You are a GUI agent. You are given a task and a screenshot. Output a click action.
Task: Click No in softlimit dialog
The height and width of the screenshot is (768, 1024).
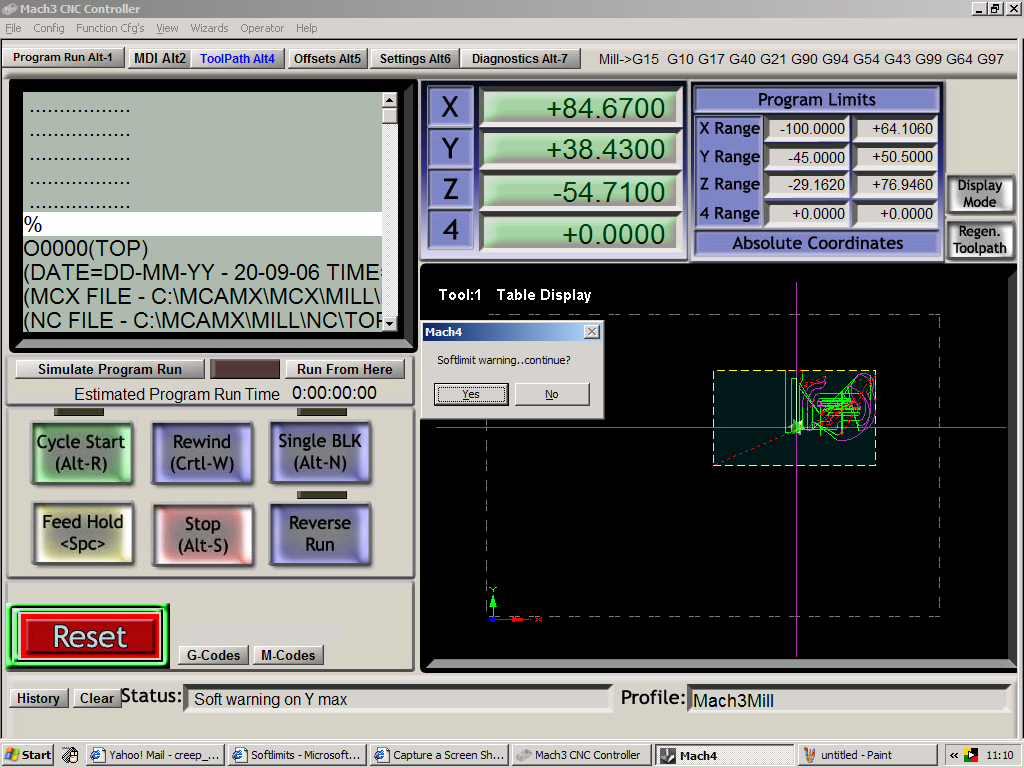click(x=552, y=394)
